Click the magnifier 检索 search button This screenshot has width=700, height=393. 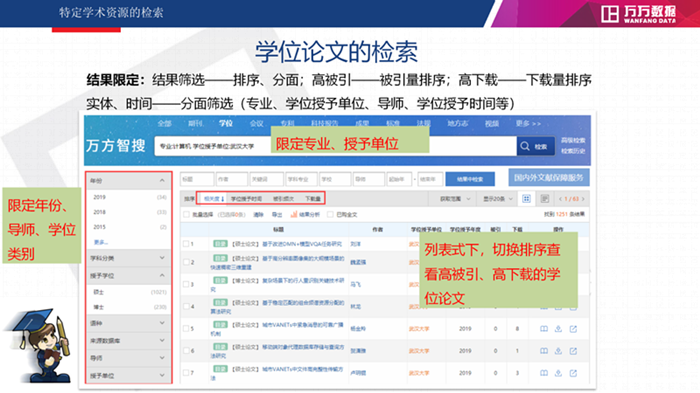tap(535, 146)
